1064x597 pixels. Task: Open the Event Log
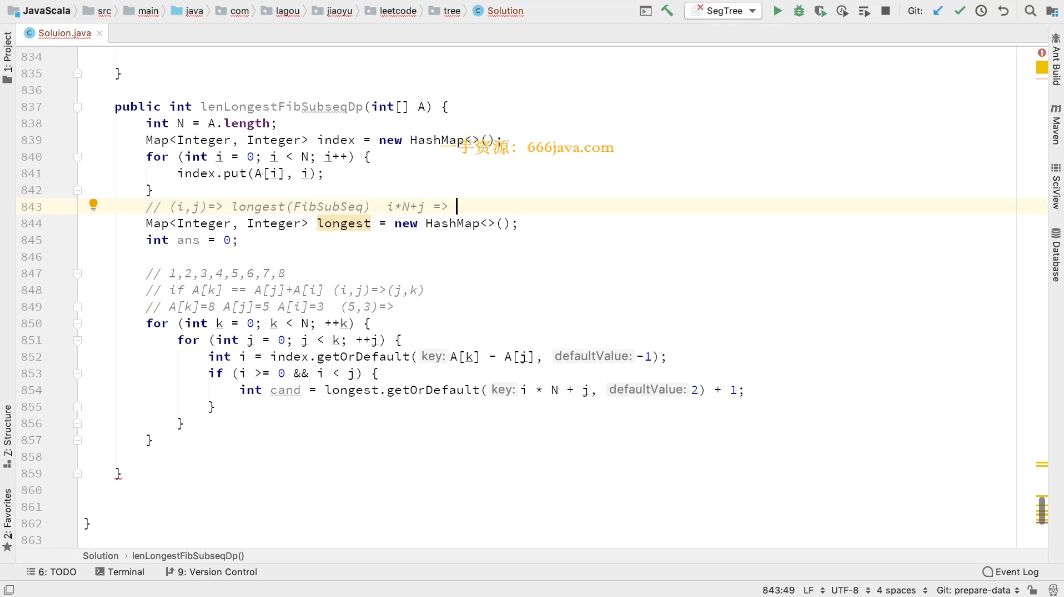[1010, 572]
